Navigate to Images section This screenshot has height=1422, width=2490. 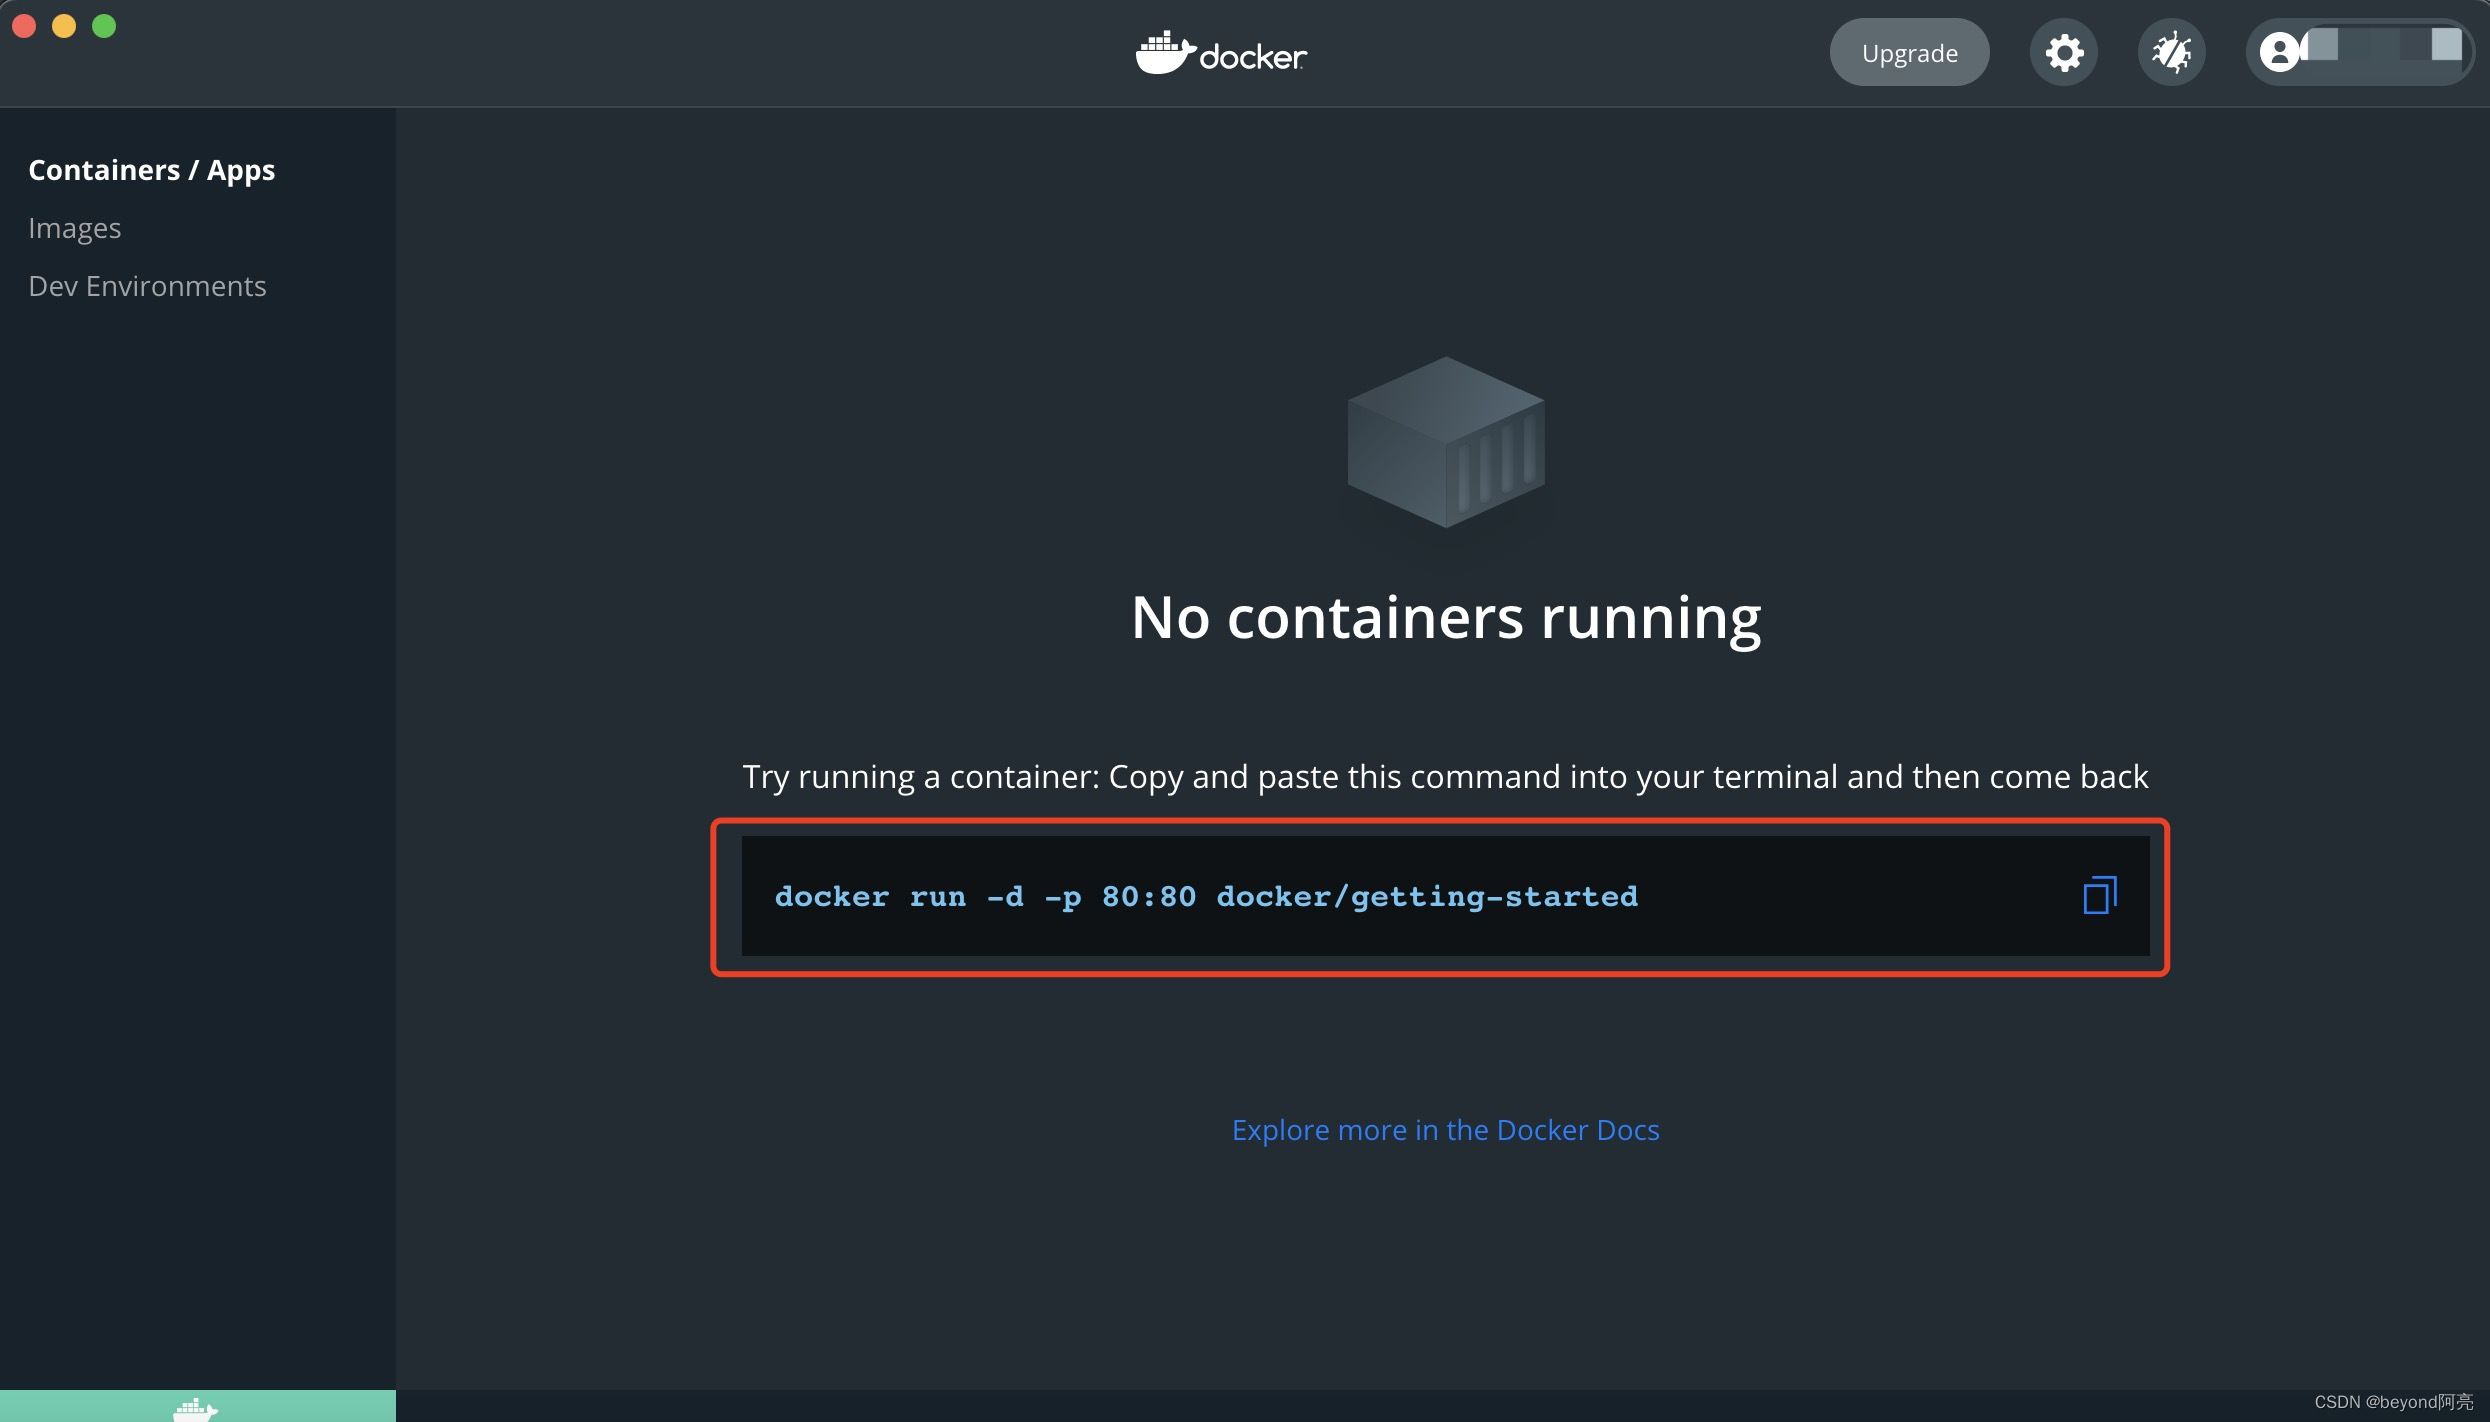[74, 224]
